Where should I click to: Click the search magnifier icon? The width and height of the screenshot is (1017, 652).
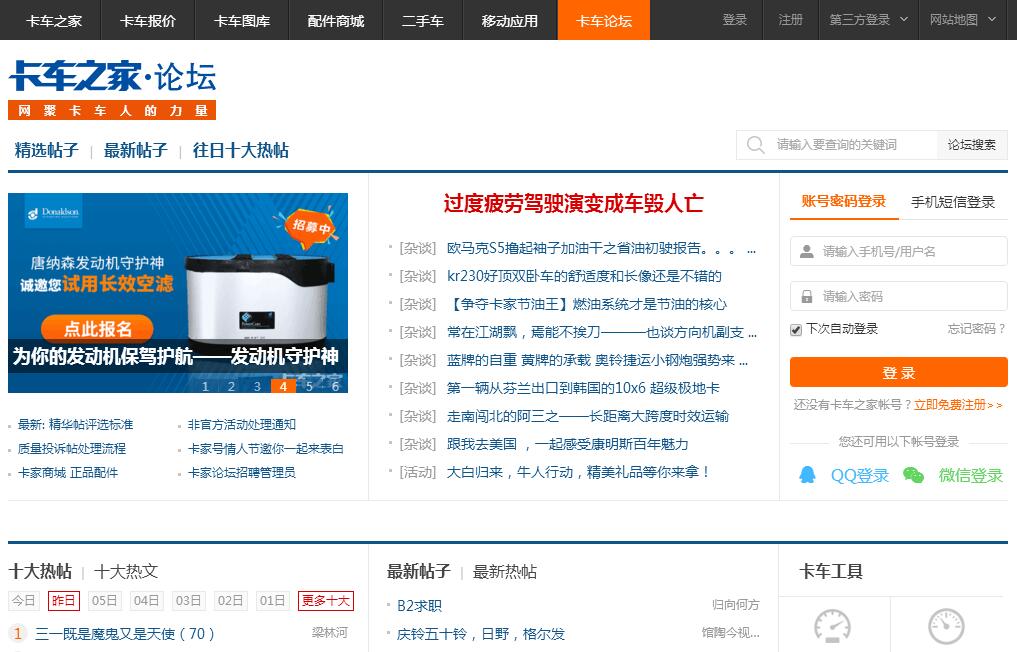point(755,145)
